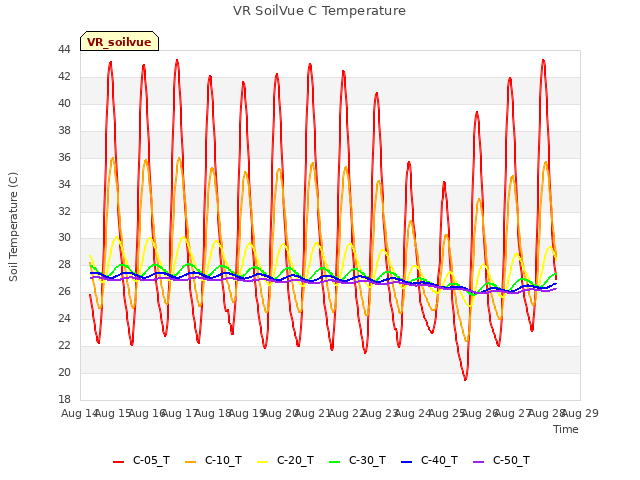This screenshot has height=480, width=640.
Task: Click the 32 y-axis tick label
Action: click(x=64, y=211)
